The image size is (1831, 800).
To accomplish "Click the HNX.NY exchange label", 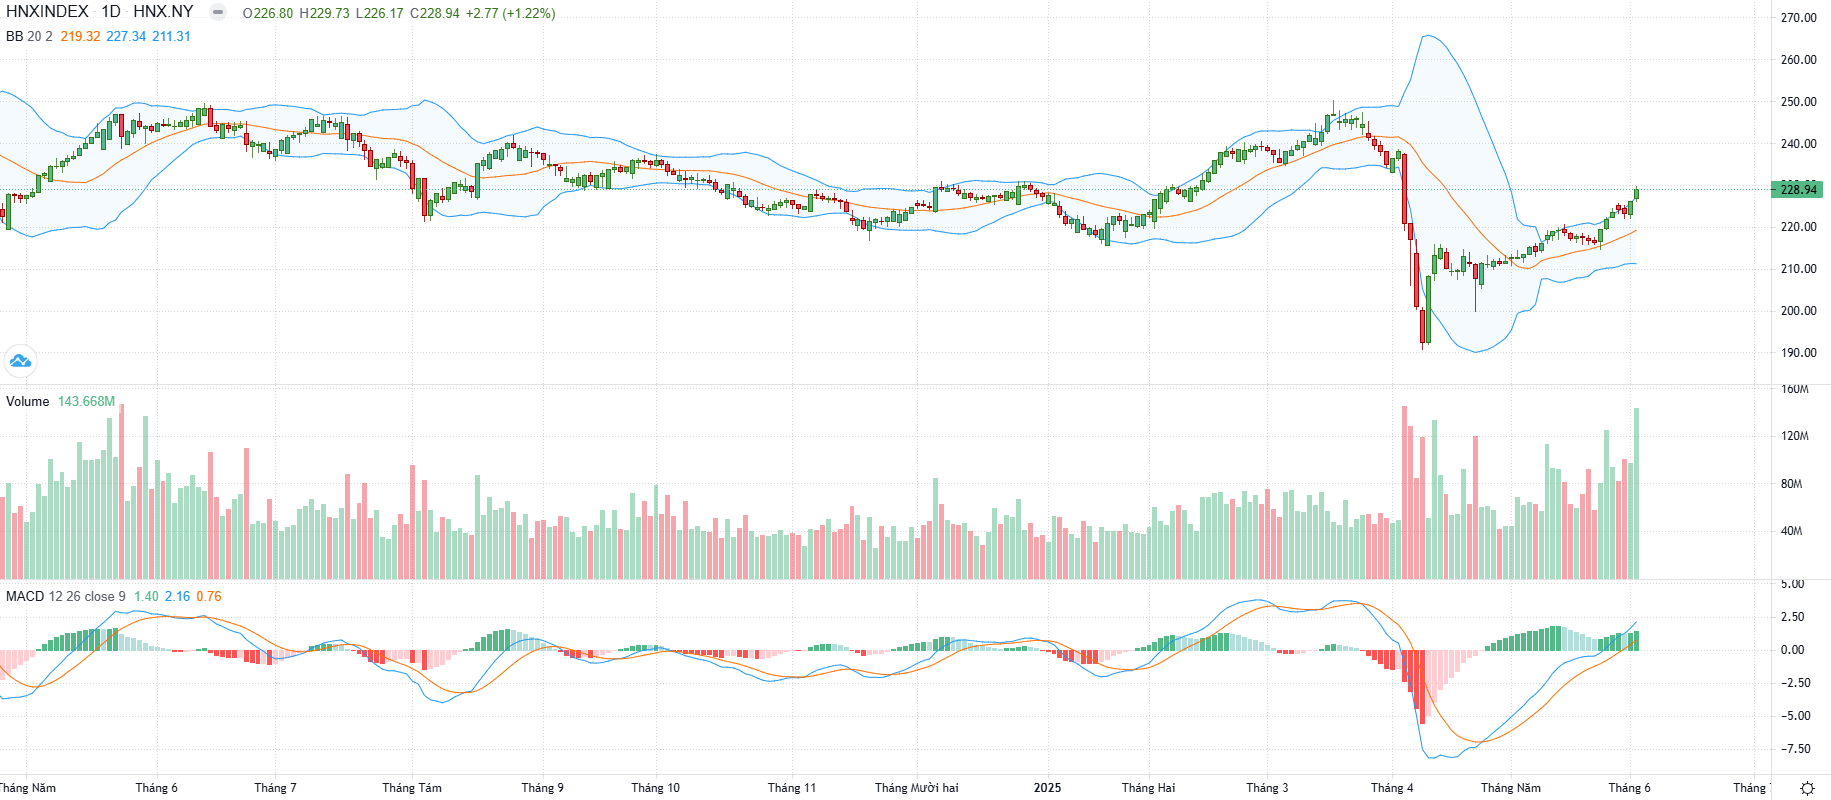I will 163,12.
